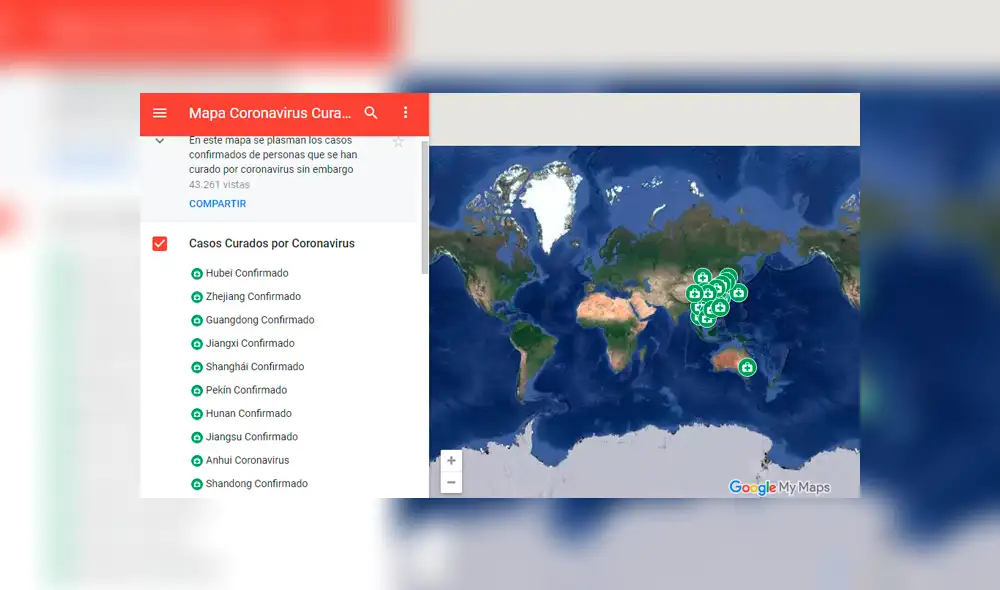
Task: Zoom in using the plus control
Action: point(451,460)
